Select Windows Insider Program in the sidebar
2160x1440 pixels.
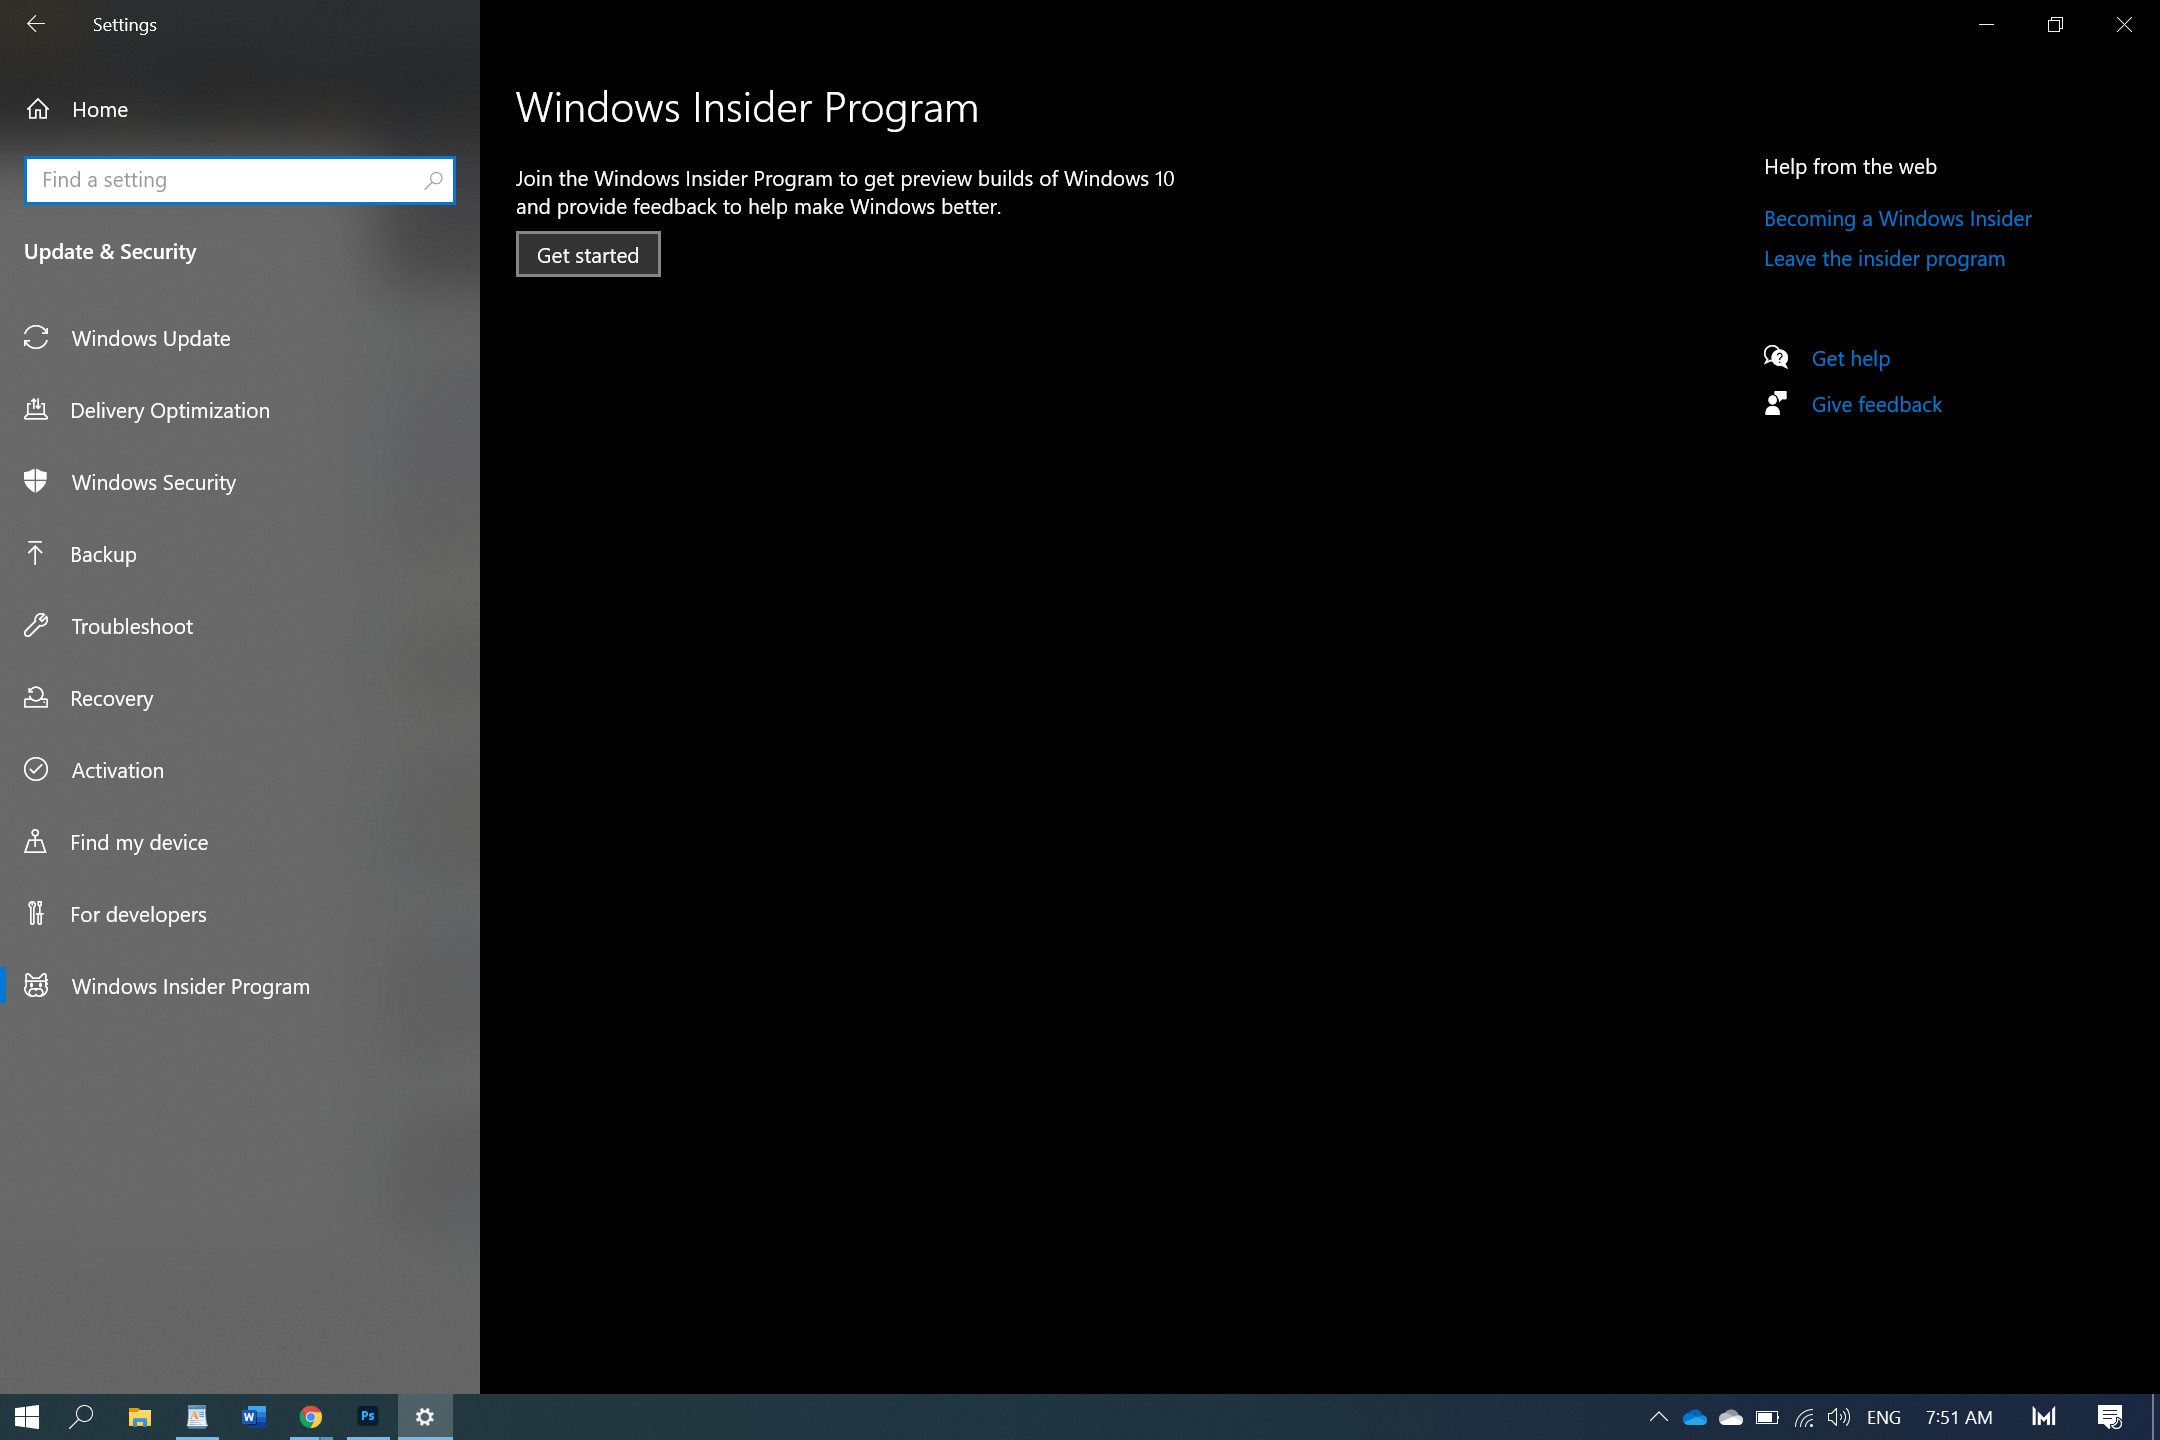(x=240, y=986)
